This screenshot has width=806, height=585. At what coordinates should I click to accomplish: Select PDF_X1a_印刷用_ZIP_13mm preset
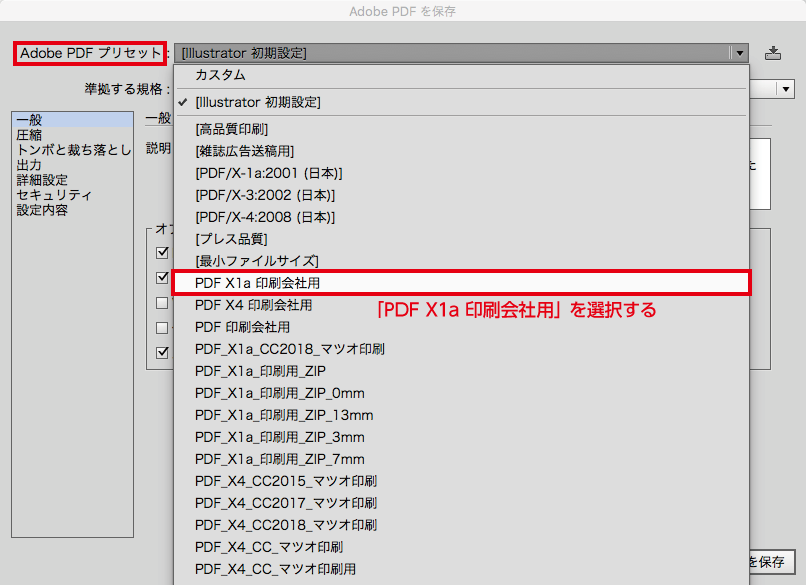point(461,415)
